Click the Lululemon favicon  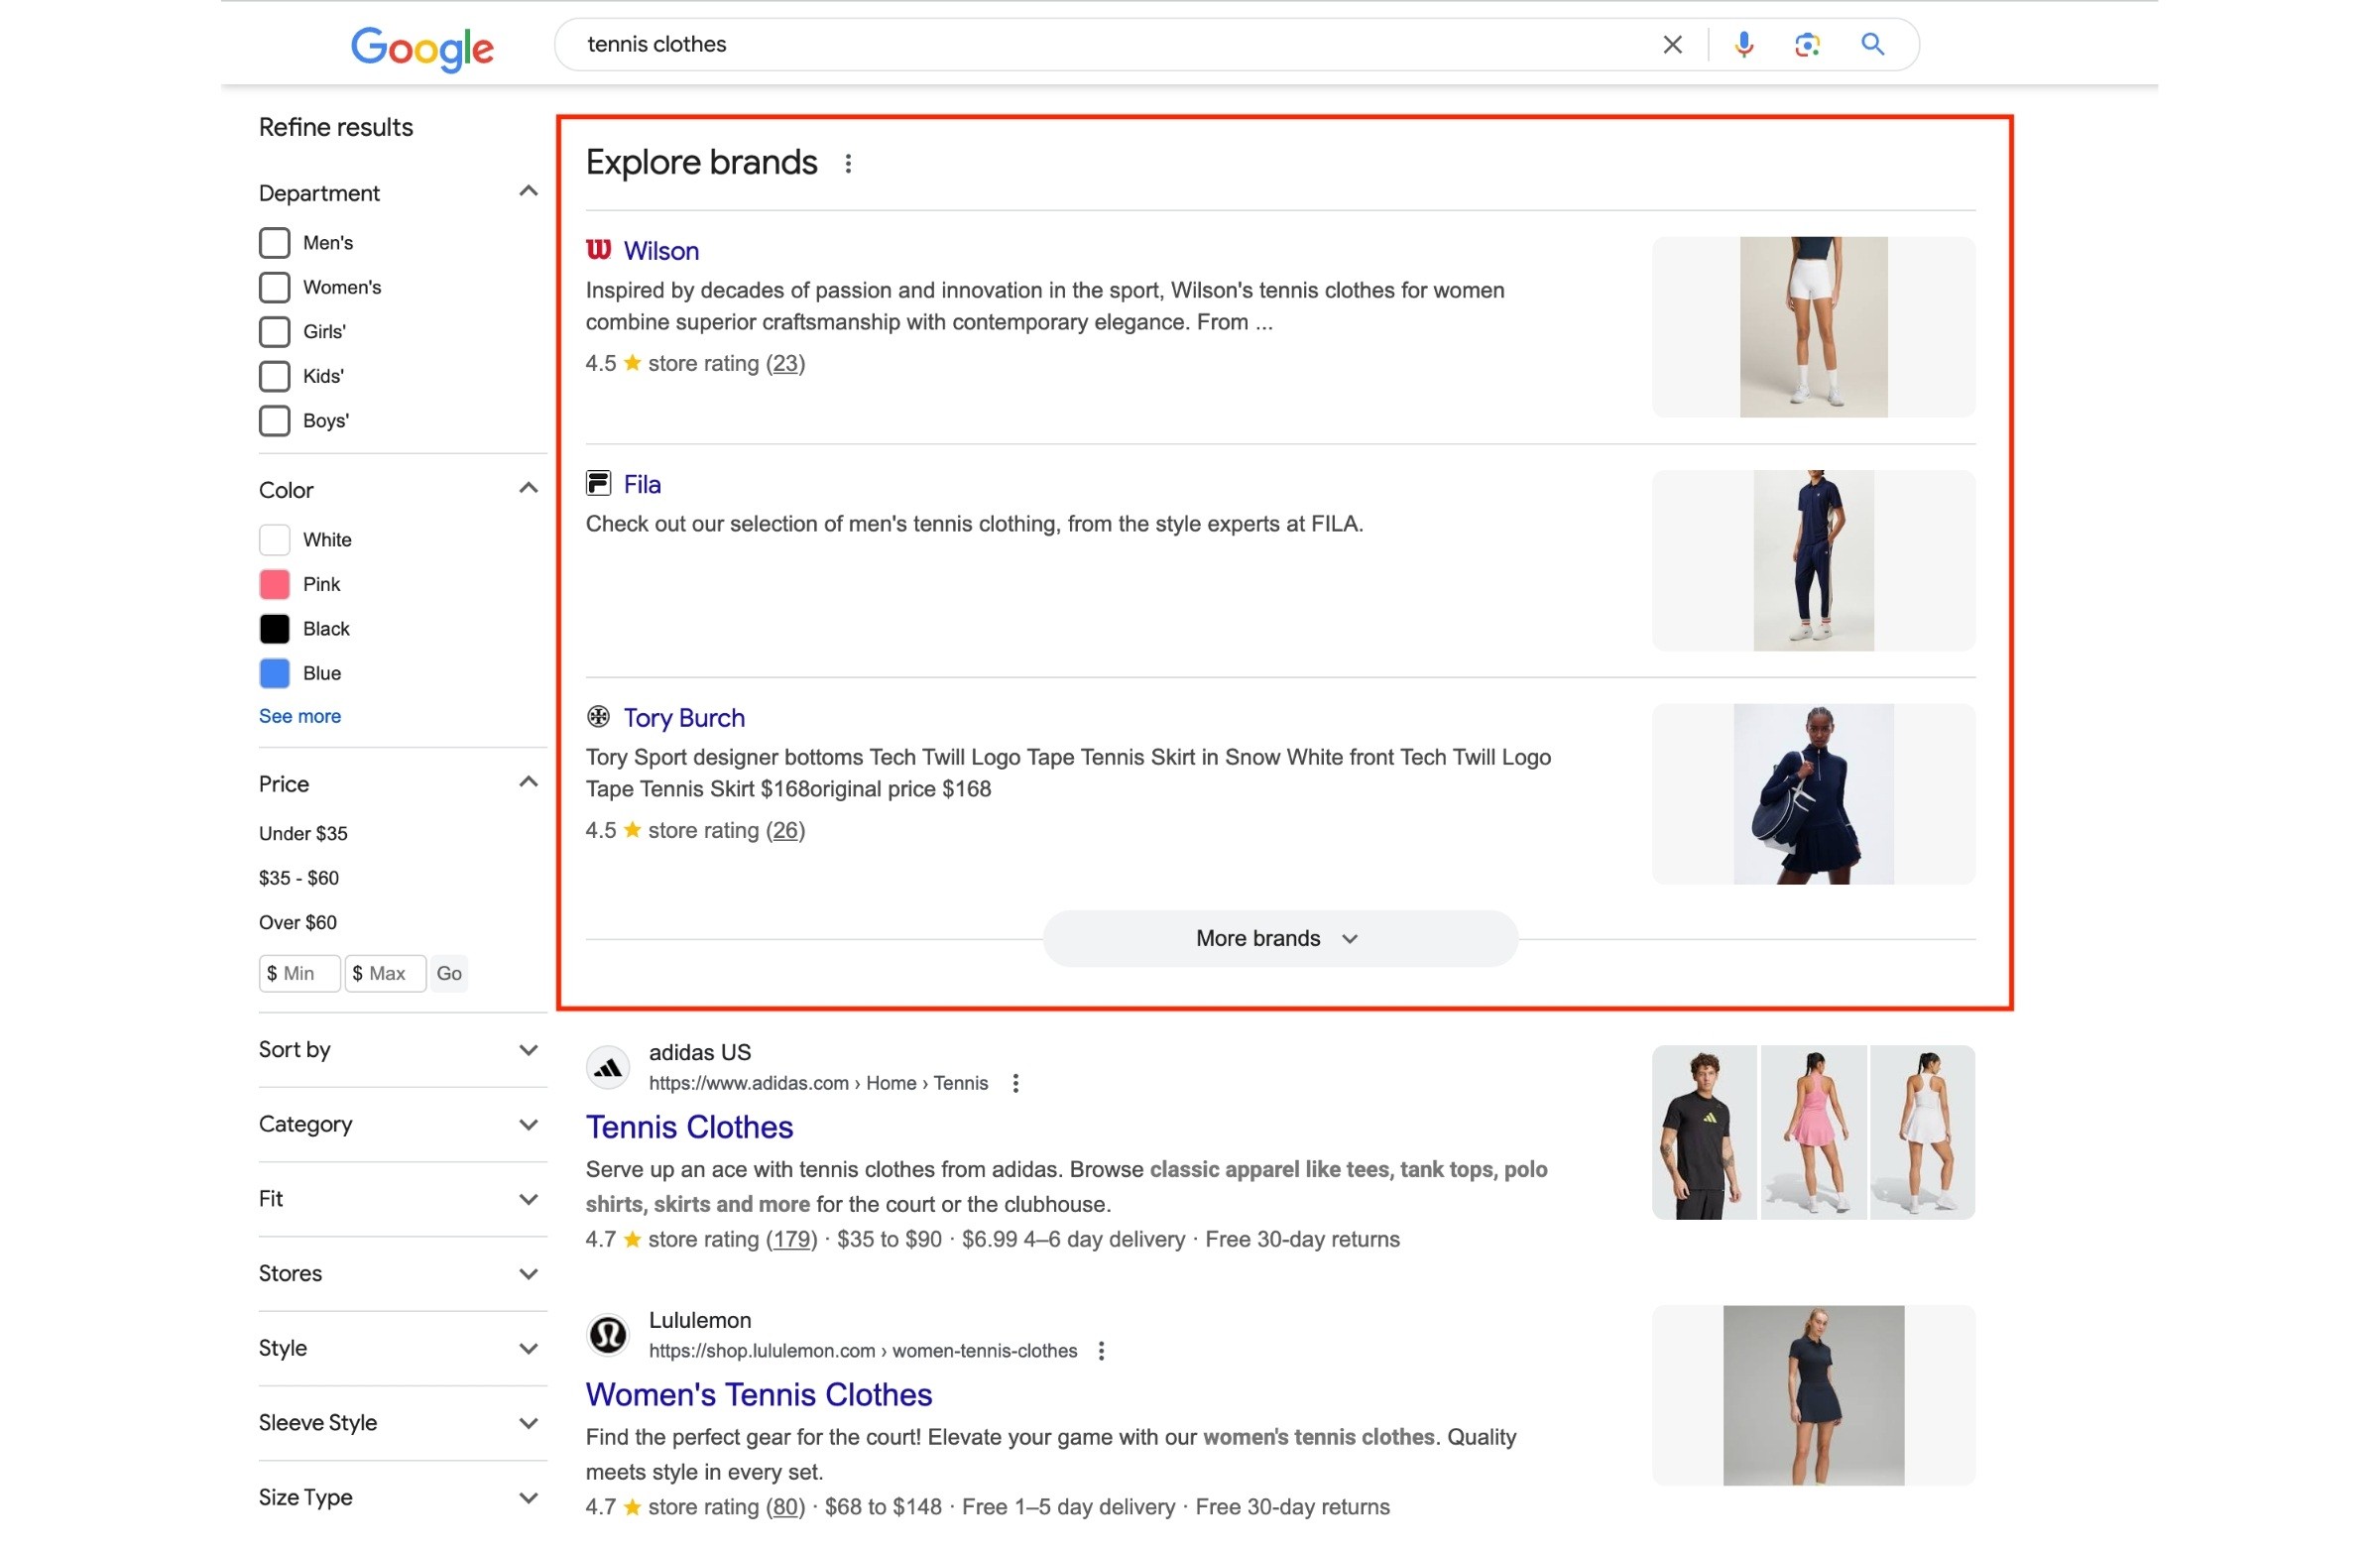607,1334
